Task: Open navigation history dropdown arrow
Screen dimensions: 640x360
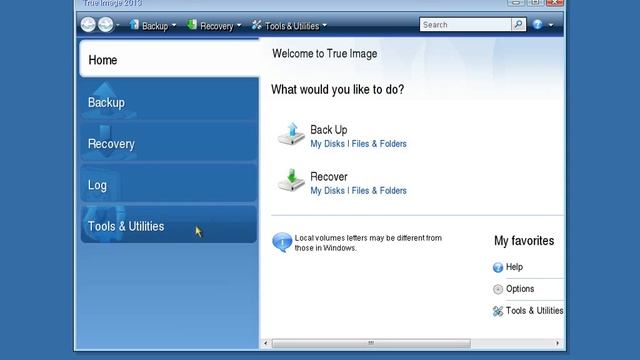Action: [x=118, y=25]
